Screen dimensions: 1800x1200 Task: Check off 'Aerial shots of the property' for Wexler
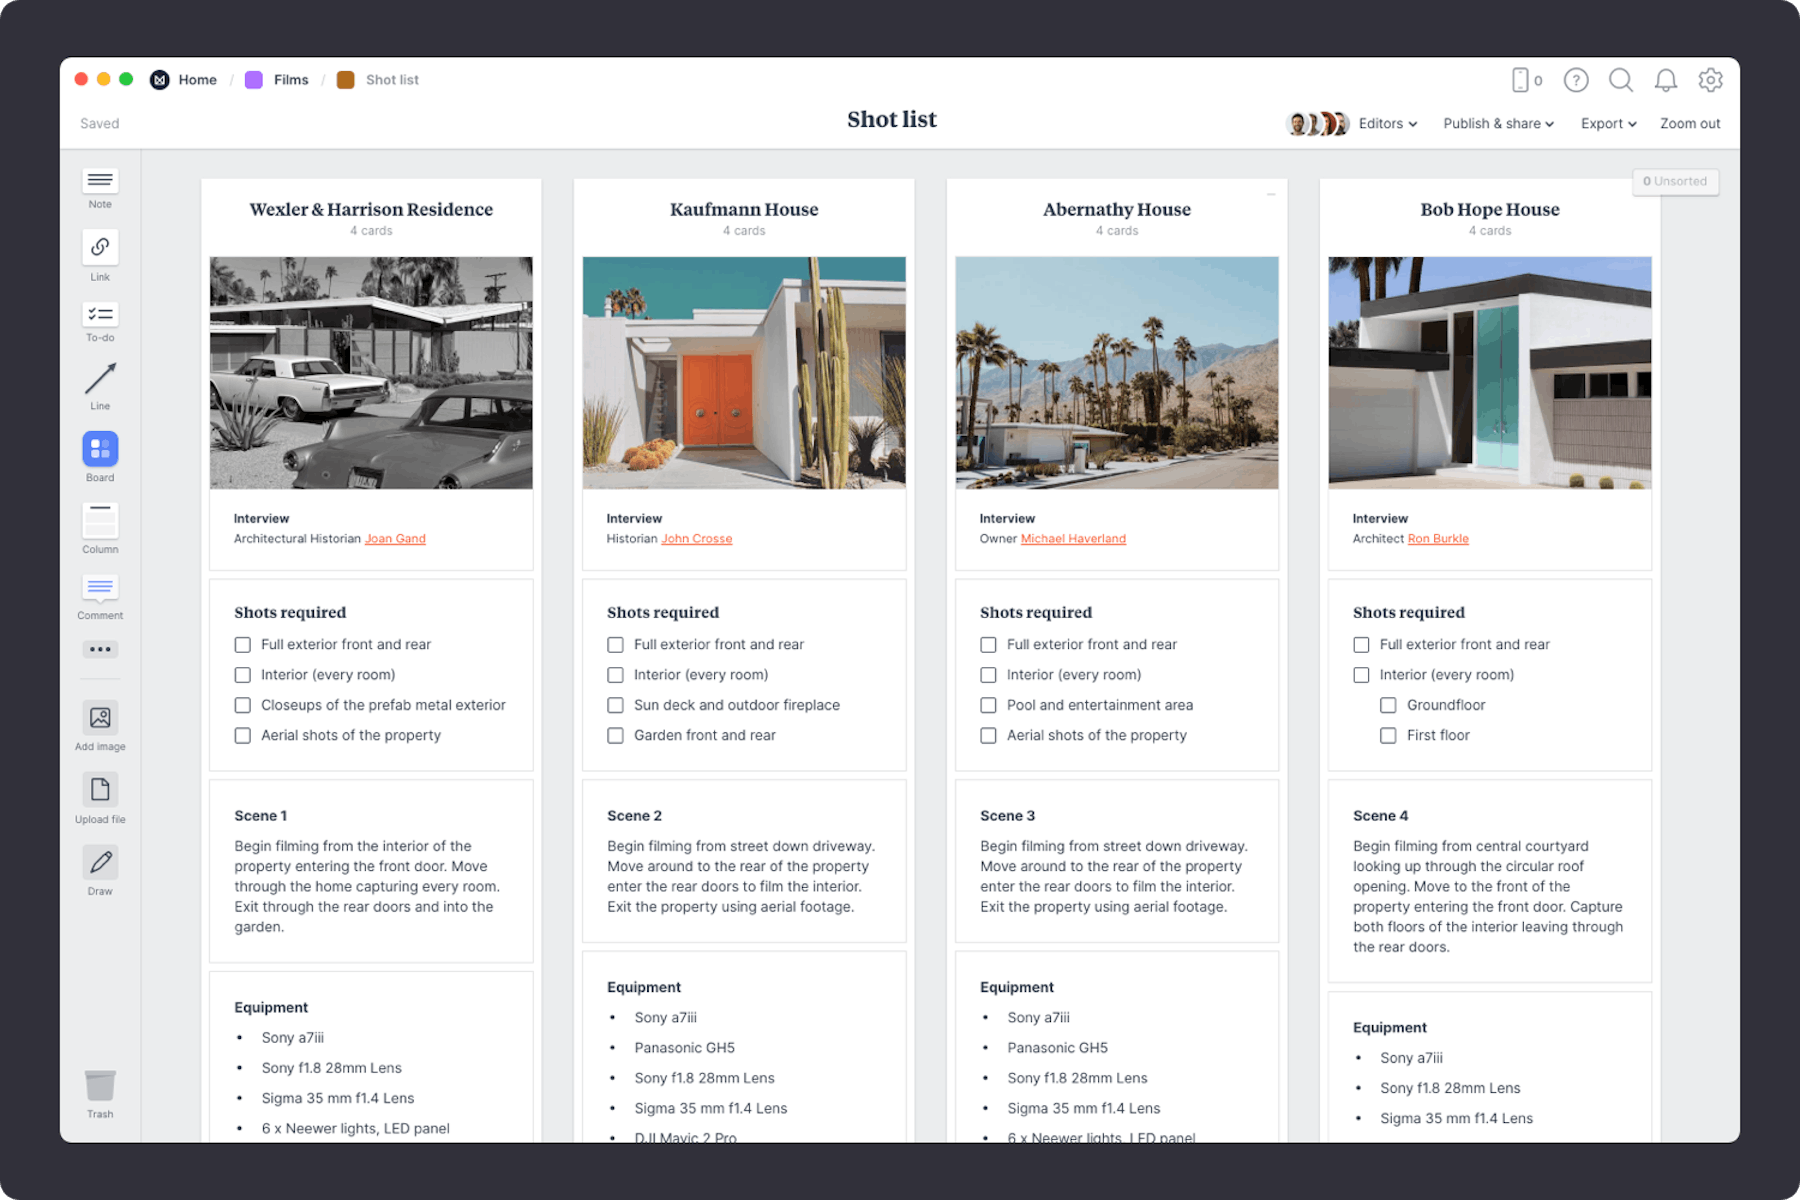point(242,735)
